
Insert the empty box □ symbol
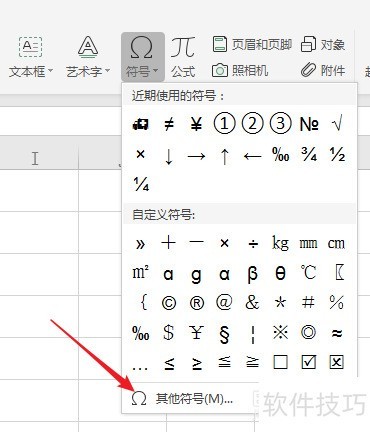tap(280, 362)
